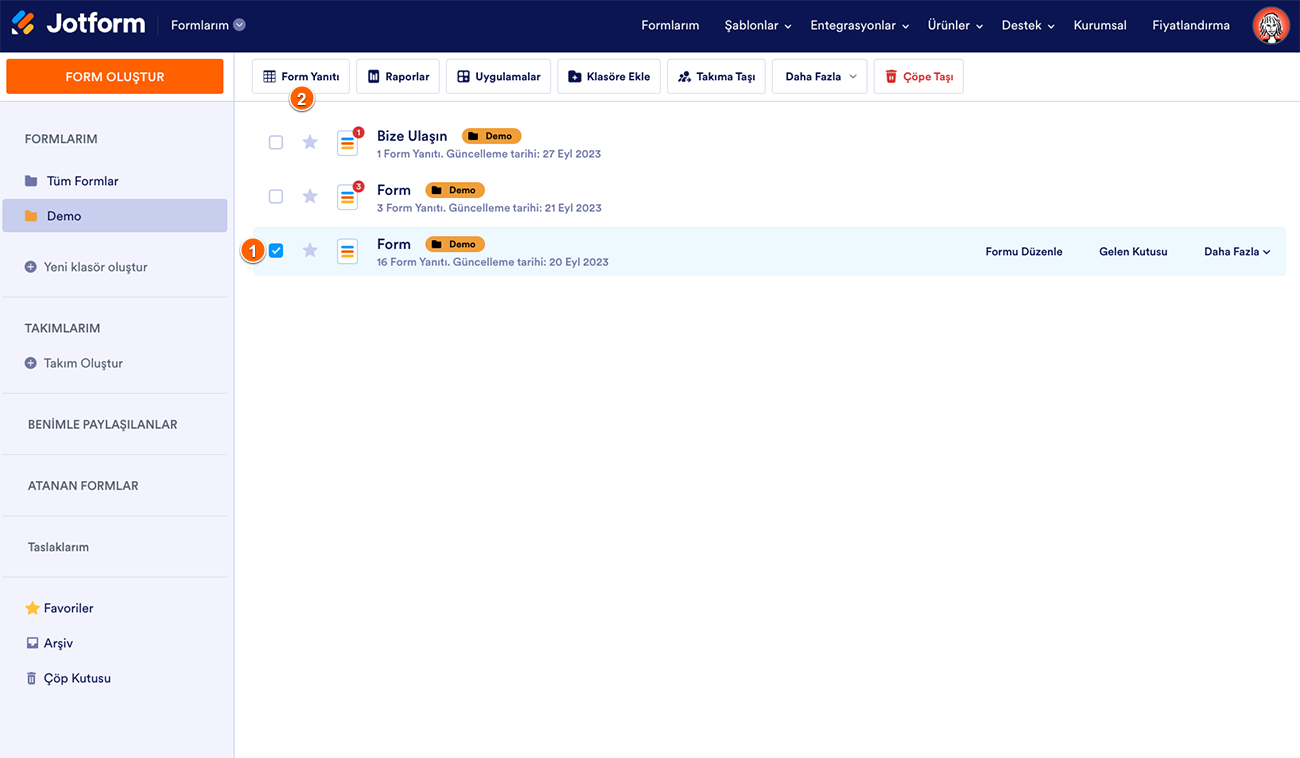Star the Form with 3 Form Yanıtı
This screenshot has height=758, width=1300.
pos(310,196)
